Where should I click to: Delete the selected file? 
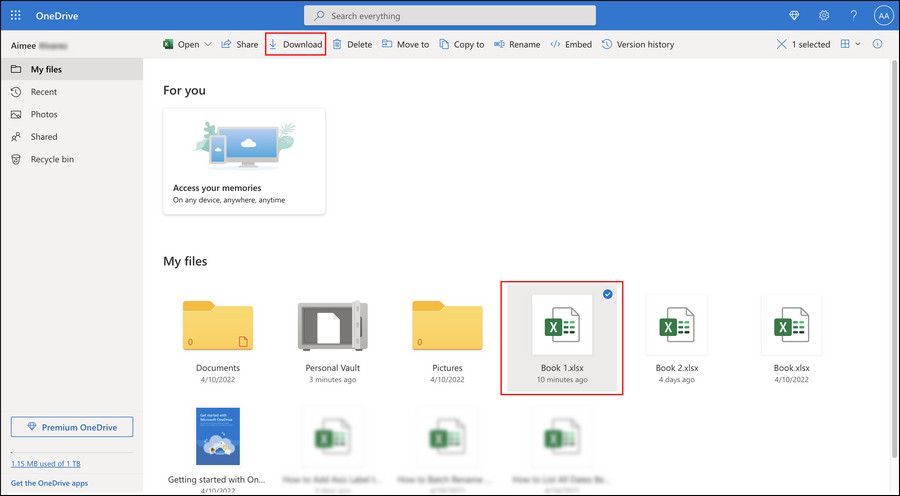click(x=352, y=44)
